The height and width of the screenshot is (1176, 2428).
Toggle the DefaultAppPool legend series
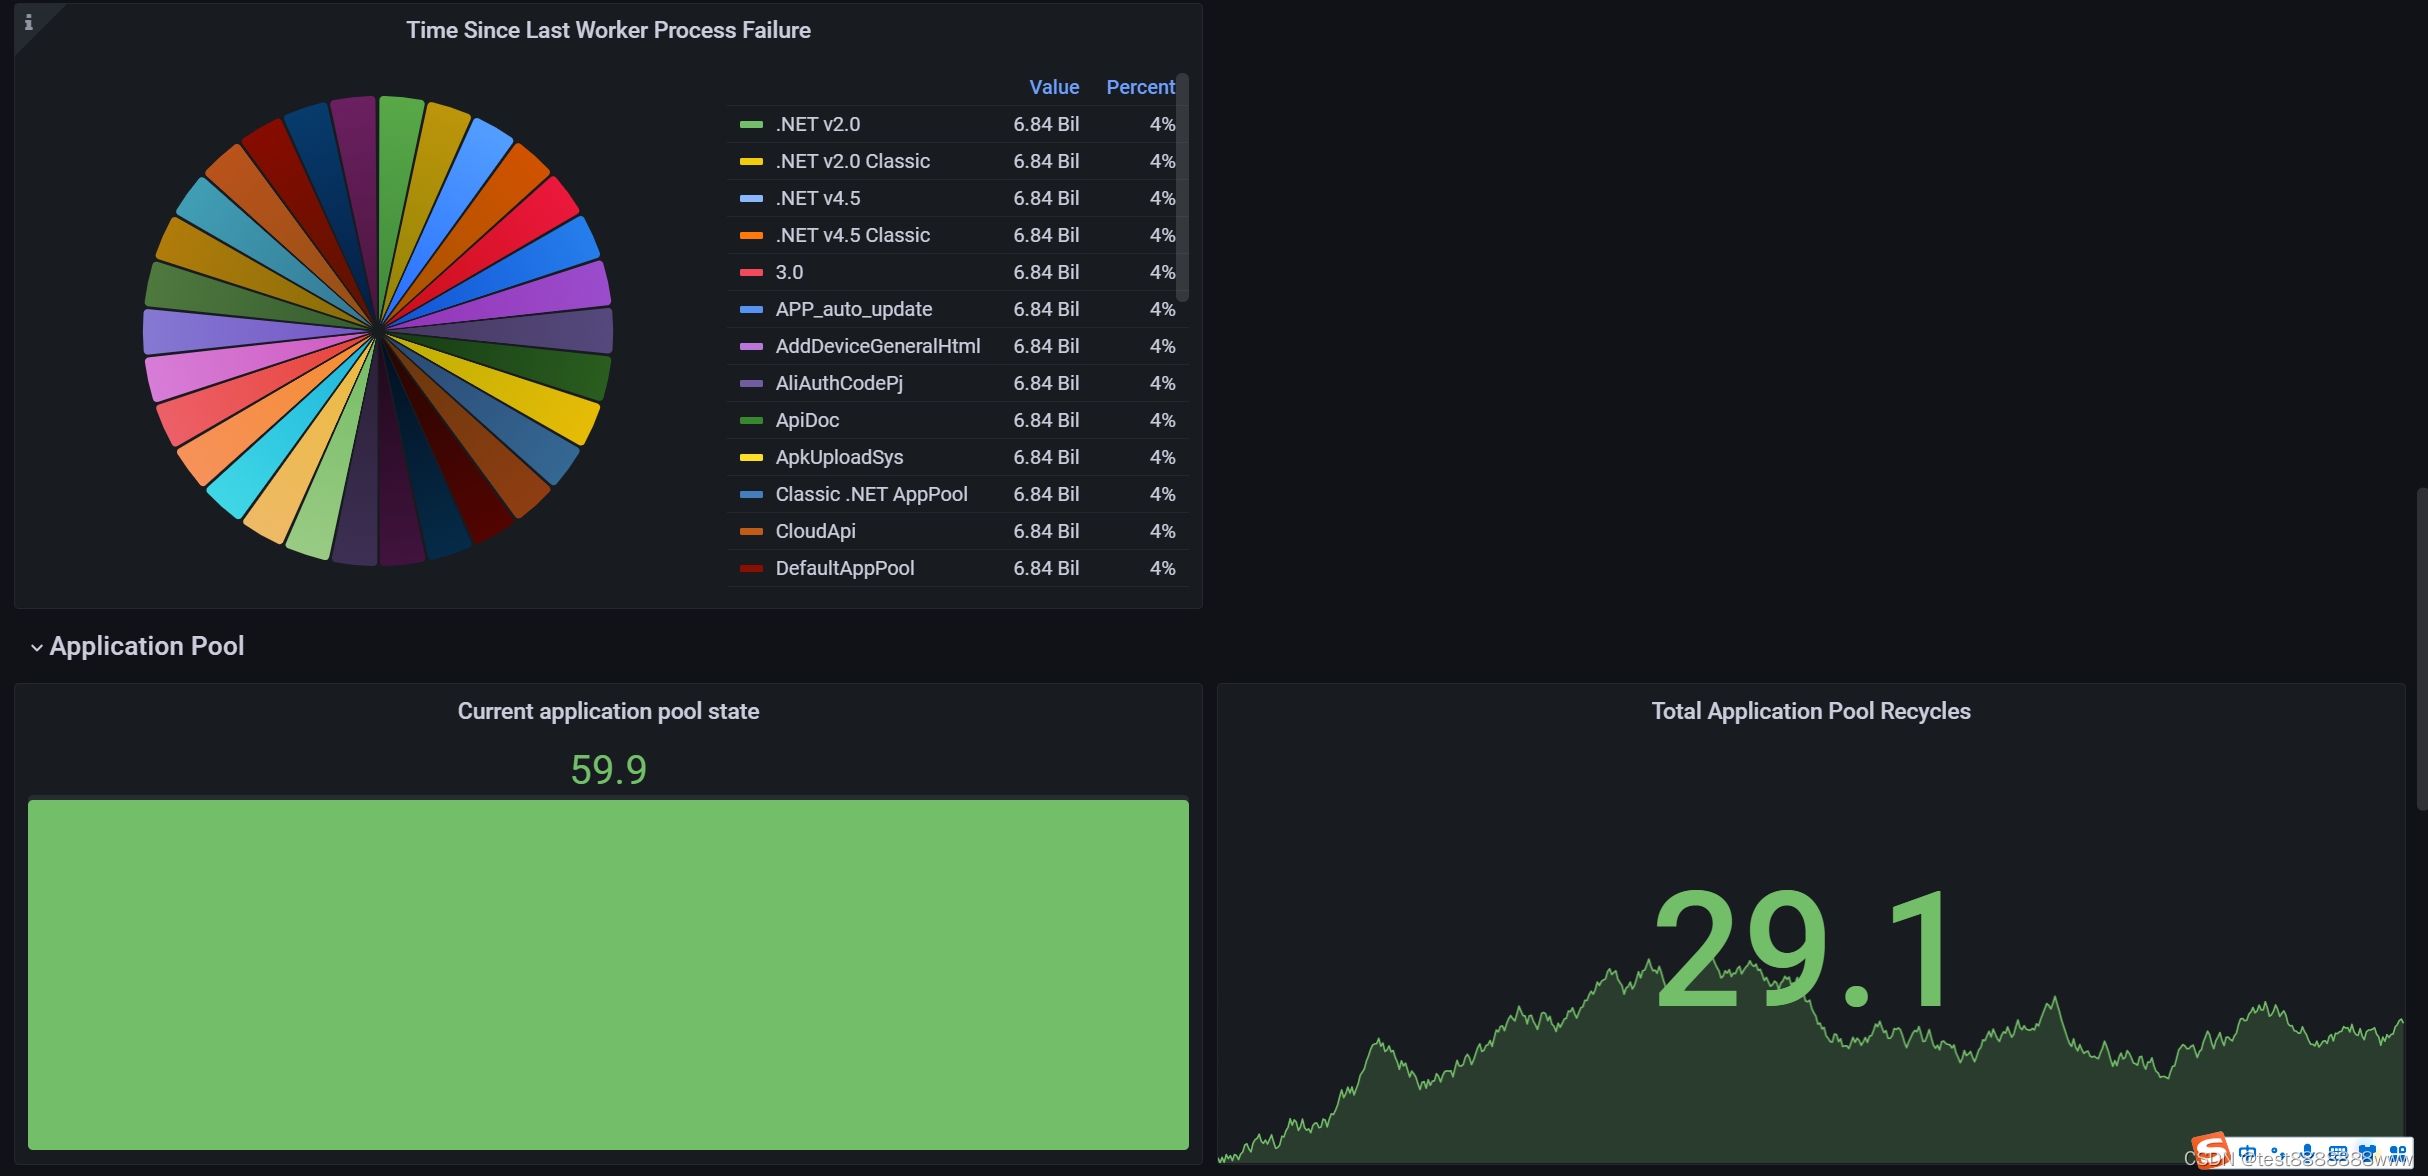(x=844, y=568)
